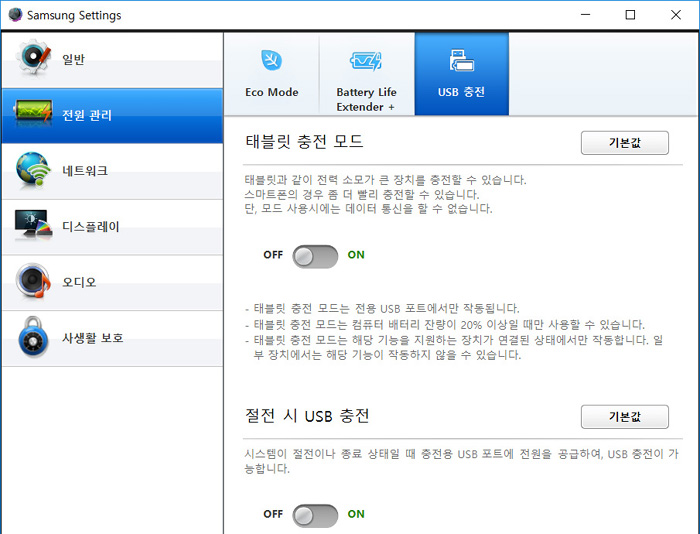Minimize the Samsung Settings window
The image size is (700, 534).
coord(584,15)
